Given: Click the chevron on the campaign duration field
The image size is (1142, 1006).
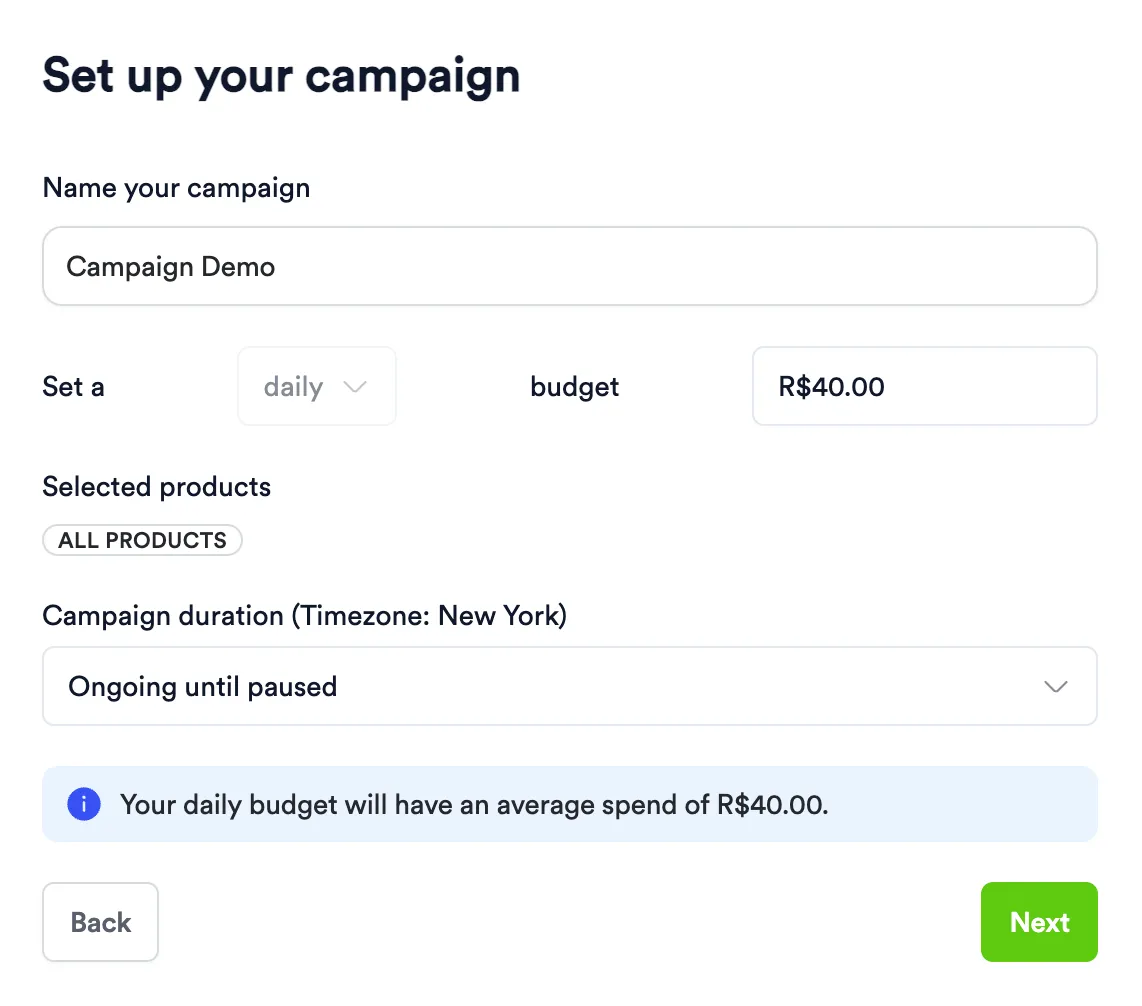Looking at the screenshot, I should [x=1055, y=687].
